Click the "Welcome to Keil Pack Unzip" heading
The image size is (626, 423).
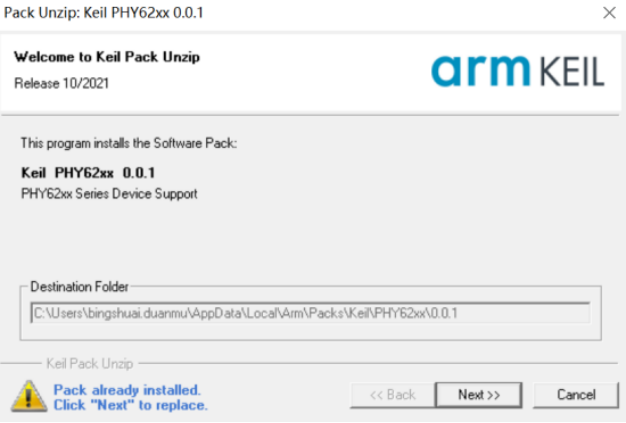pyautogui.click(x=107, y=57)
